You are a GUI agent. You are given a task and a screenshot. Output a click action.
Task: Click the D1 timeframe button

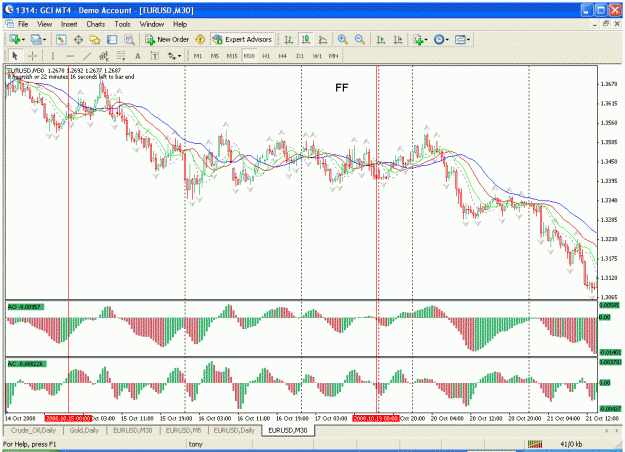[300, 56]
